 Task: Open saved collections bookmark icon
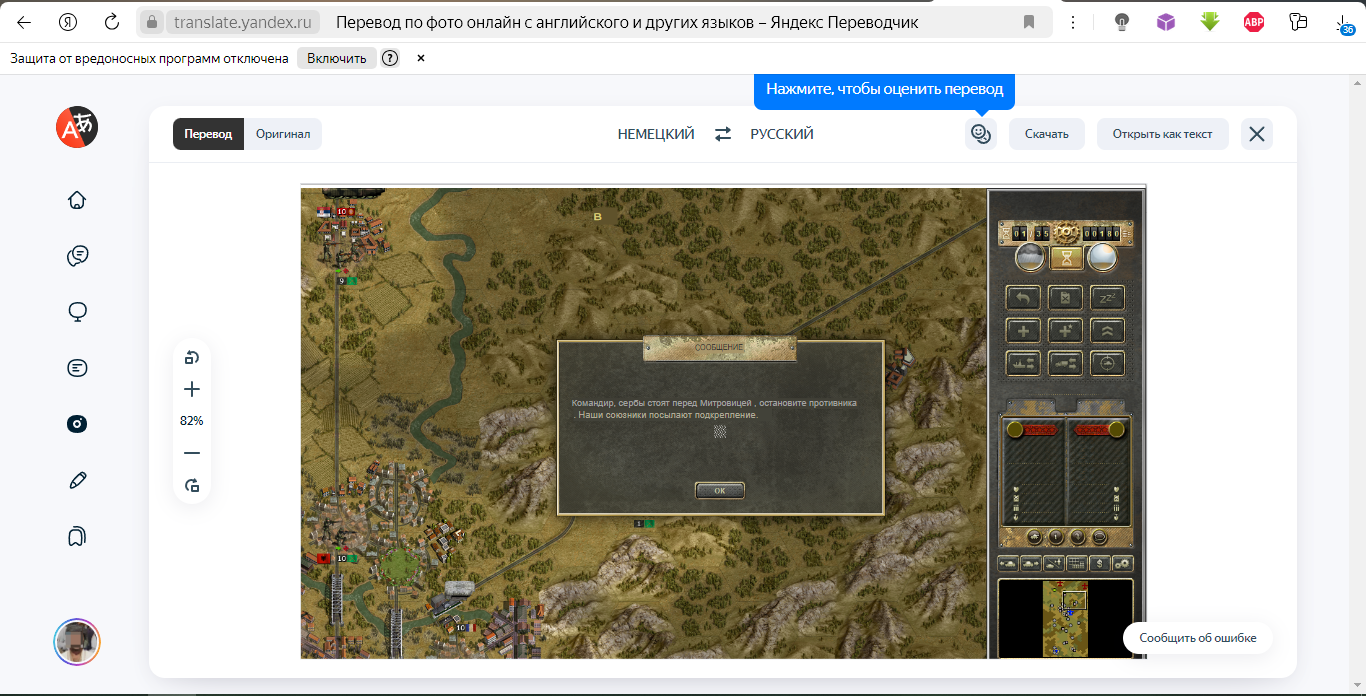(77, 537)
